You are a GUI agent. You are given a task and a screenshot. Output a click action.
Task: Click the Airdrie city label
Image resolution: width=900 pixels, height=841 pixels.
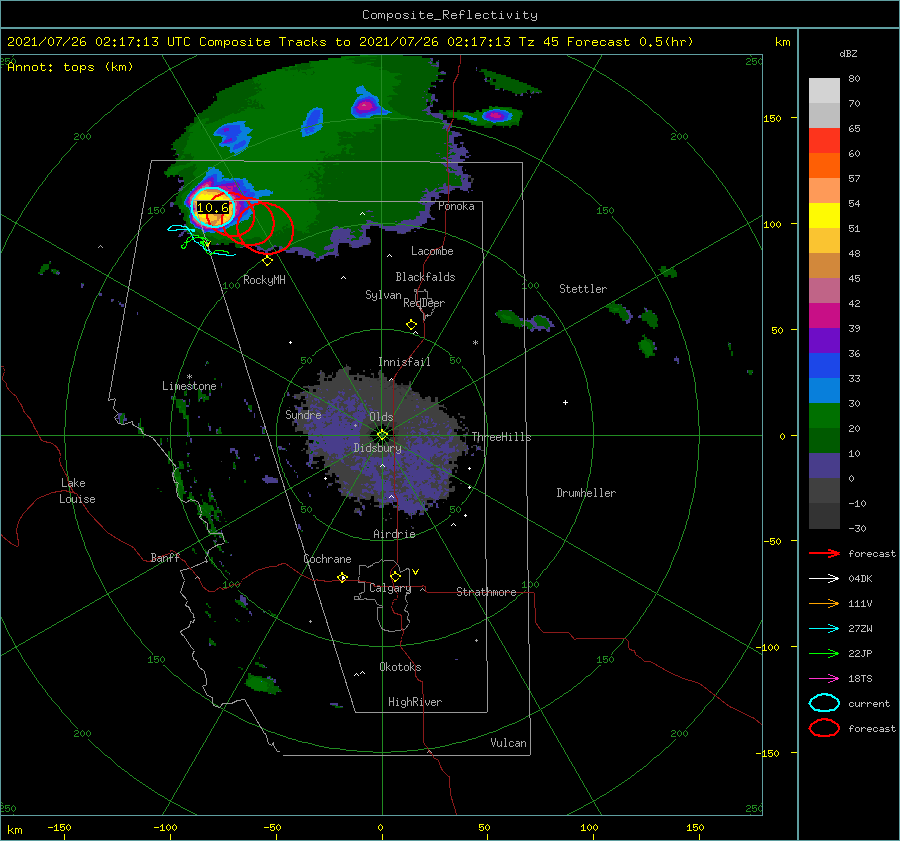point(394,534)
